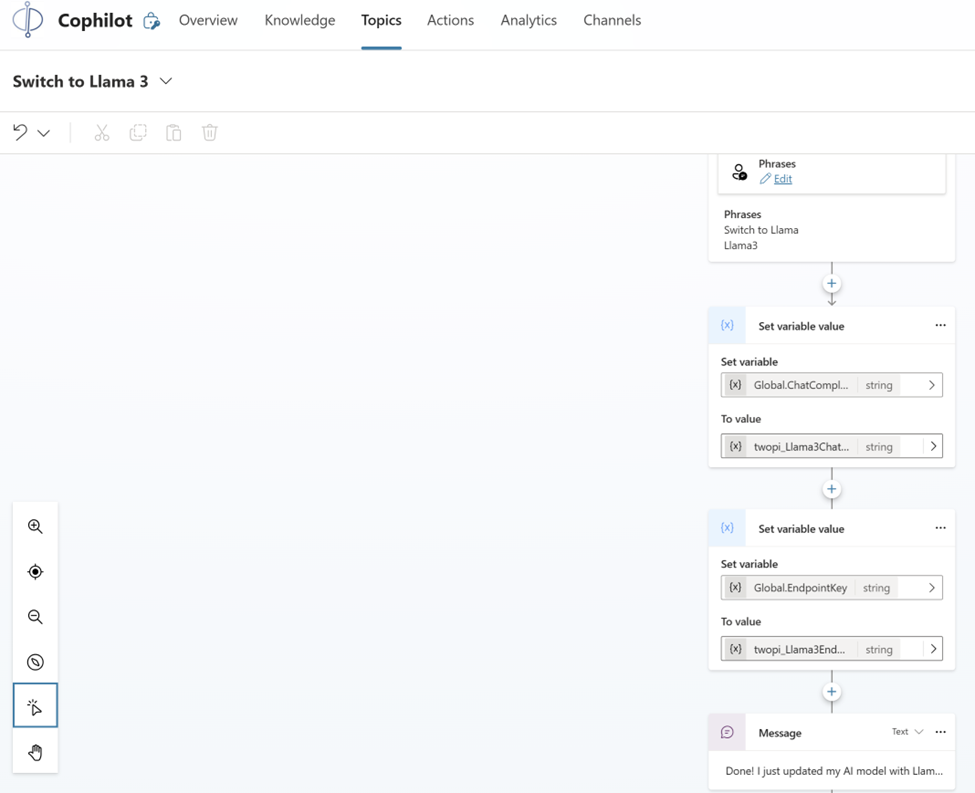Activate the selection pointer tool
975x793 pixels.
click(x=35, y=707)
